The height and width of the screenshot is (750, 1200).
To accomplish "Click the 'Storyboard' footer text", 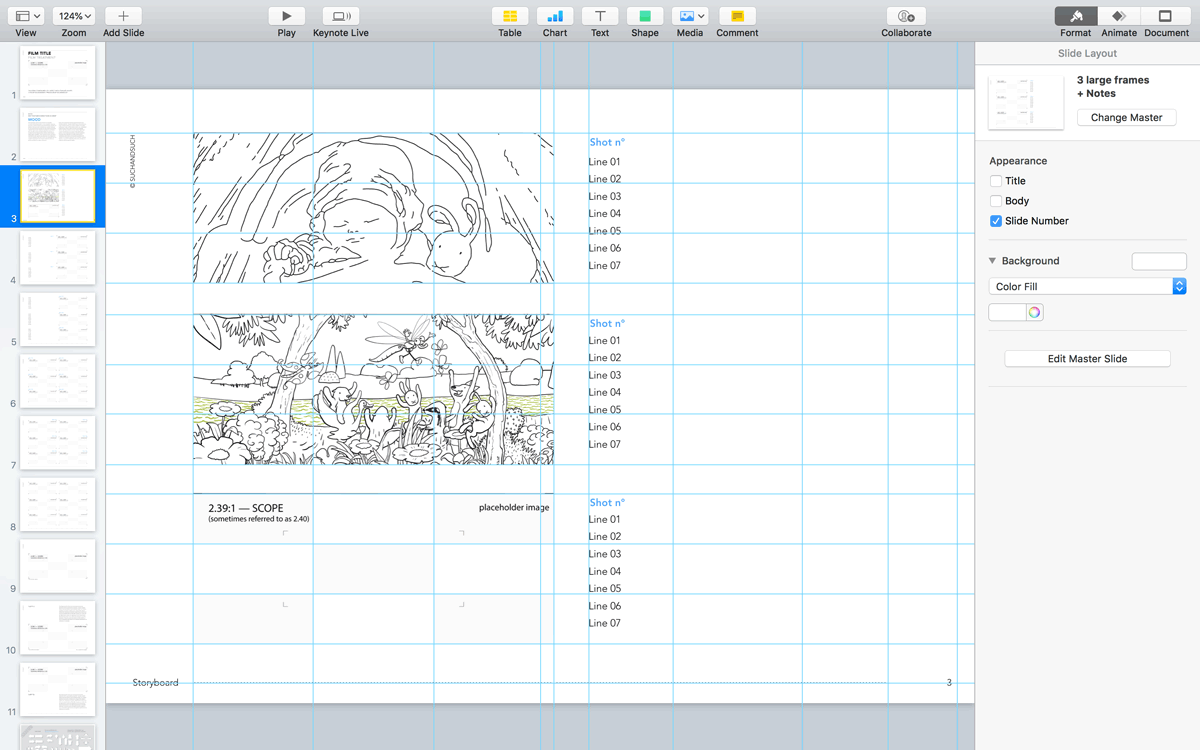I will [x=155, y=682].
